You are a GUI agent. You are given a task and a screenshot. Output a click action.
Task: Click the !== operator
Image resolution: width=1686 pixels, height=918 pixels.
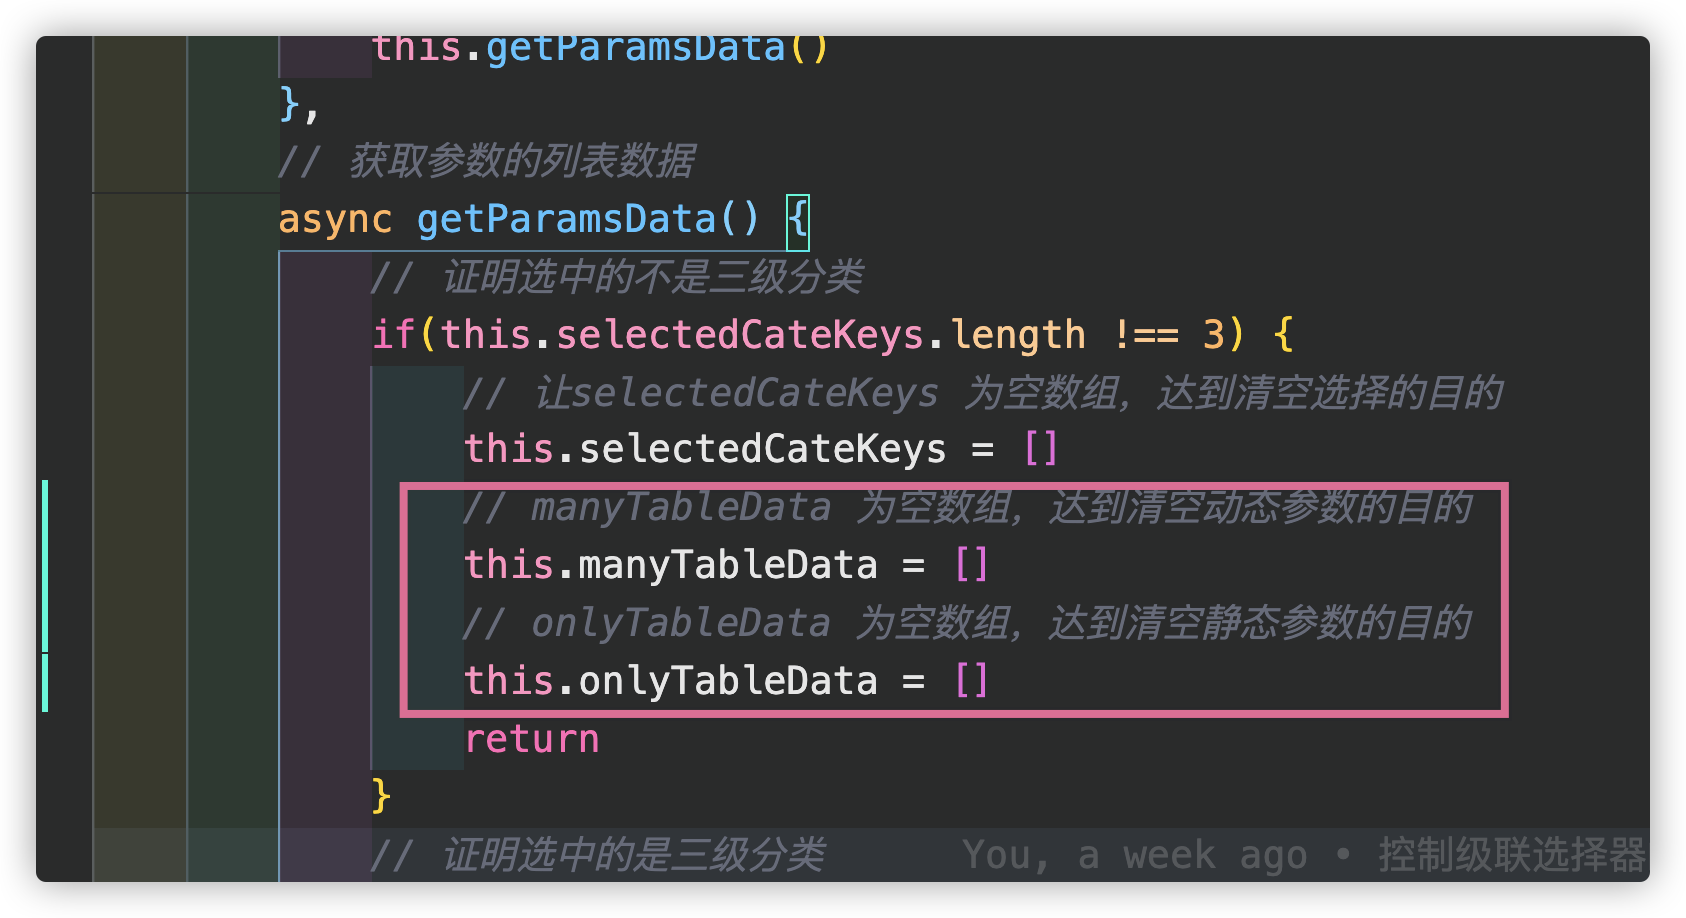pyautogui.click(x=1146, y=335)
